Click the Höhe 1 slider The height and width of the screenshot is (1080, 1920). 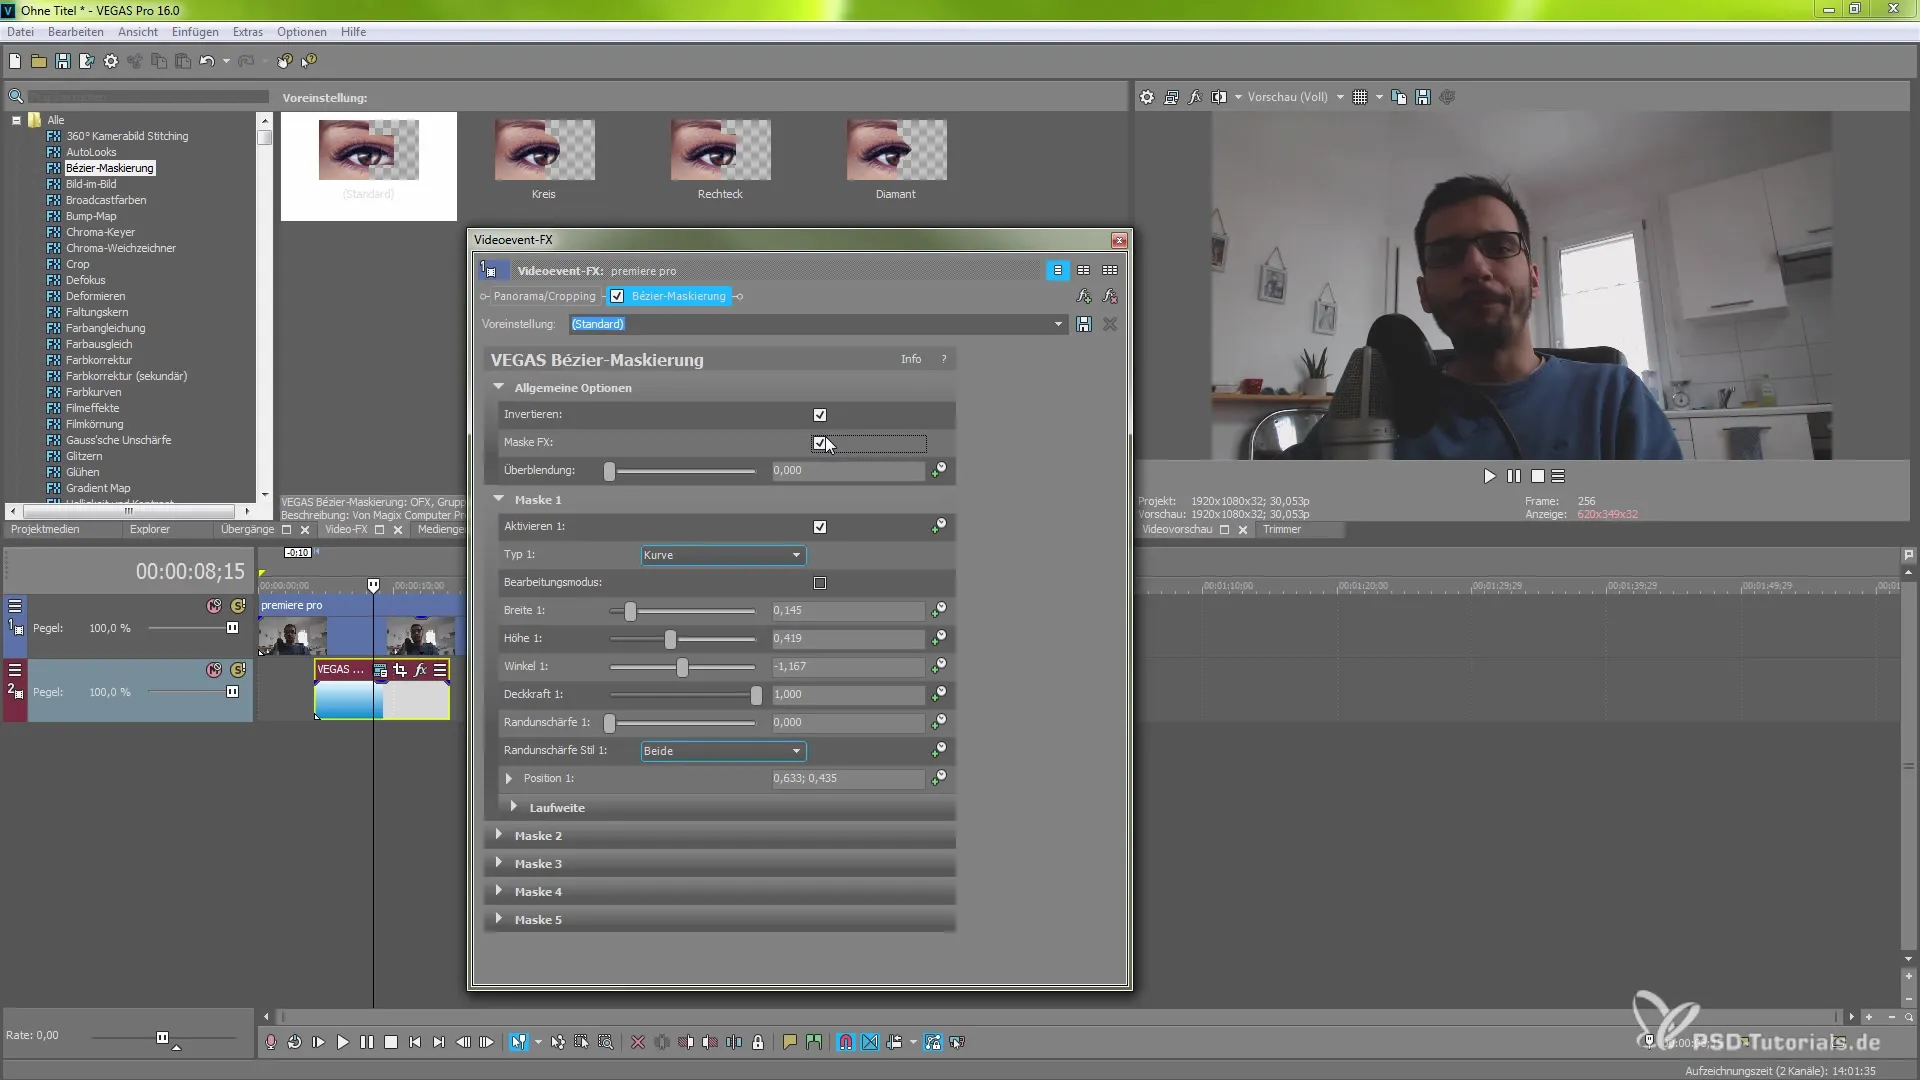pyautogui.click(x=684, y=638)
